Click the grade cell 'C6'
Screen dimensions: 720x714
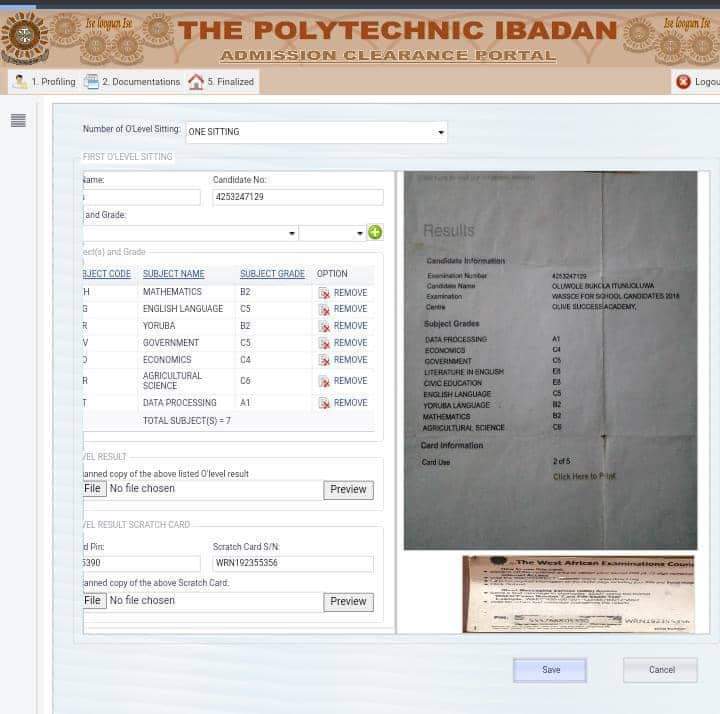click(x=245, y=381)
